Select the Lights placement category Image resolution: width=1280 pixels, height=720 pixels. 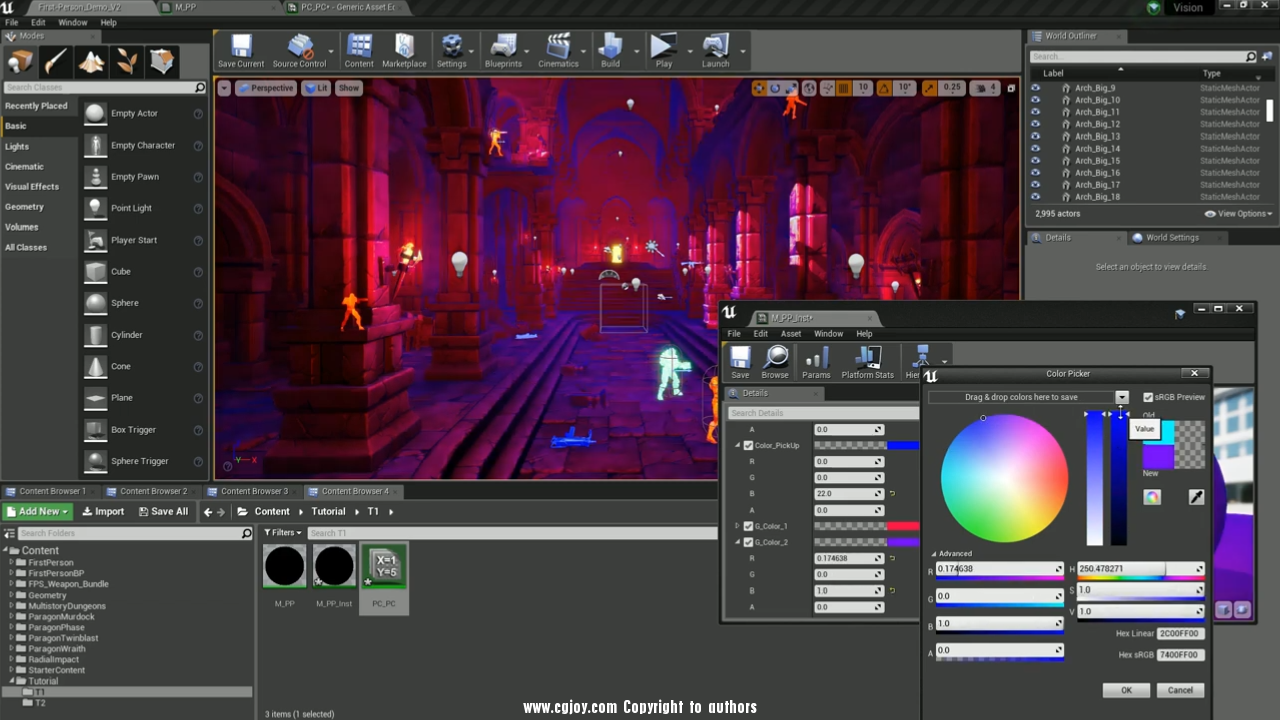coord(17,146)
